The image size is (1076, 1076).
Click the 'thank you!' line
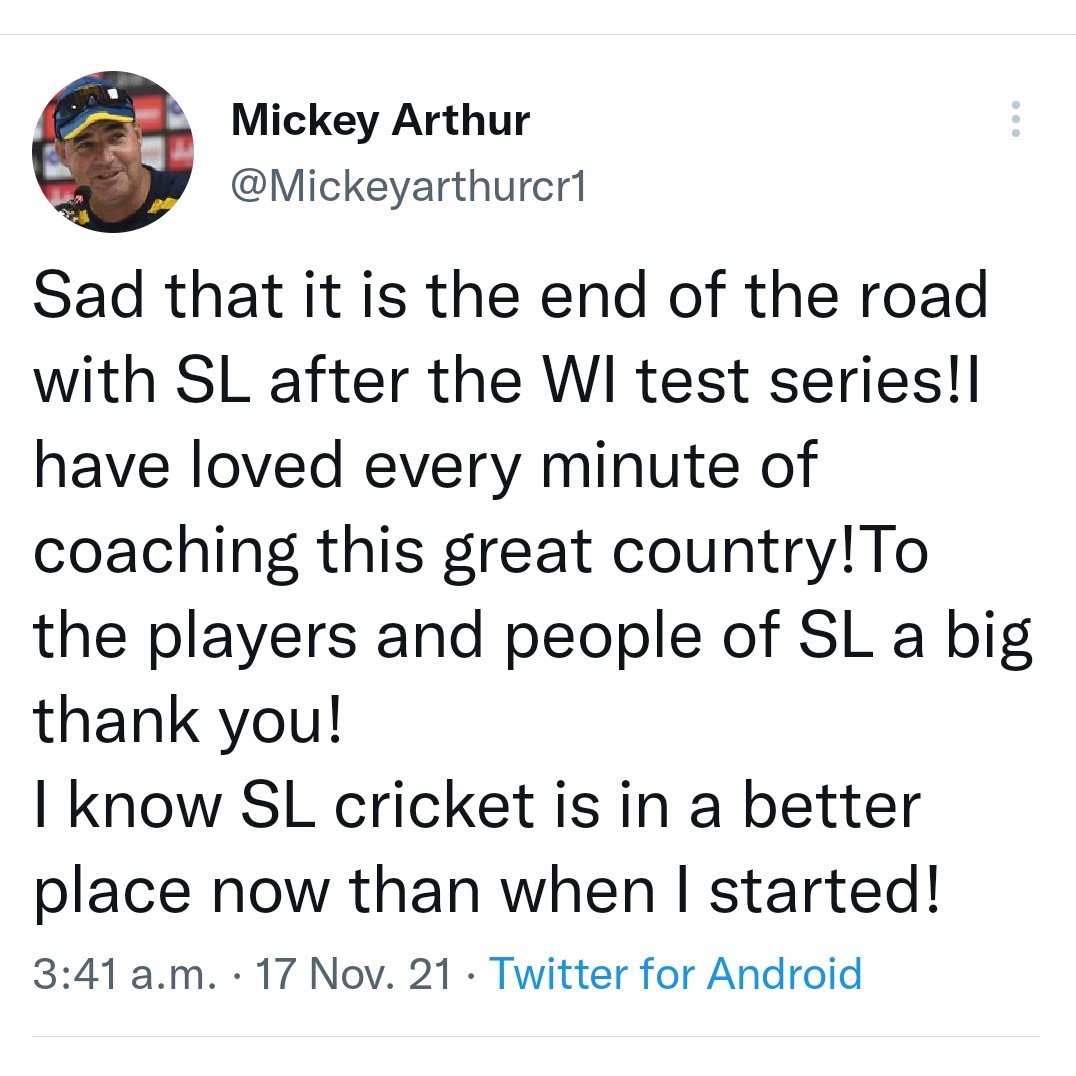pos(187,721)
